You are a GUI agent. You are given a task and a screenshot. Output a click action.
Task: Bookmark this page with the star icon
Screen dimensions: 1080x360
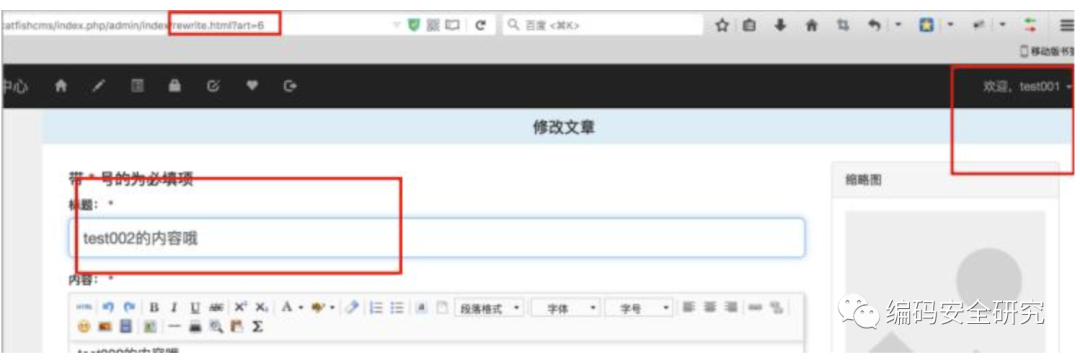[x=722, y=25]
